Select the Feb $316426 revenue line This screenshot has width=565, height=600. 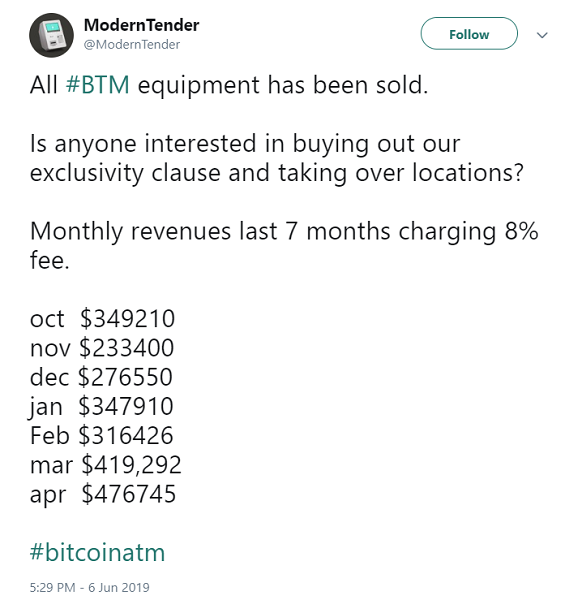coord(102,435)
